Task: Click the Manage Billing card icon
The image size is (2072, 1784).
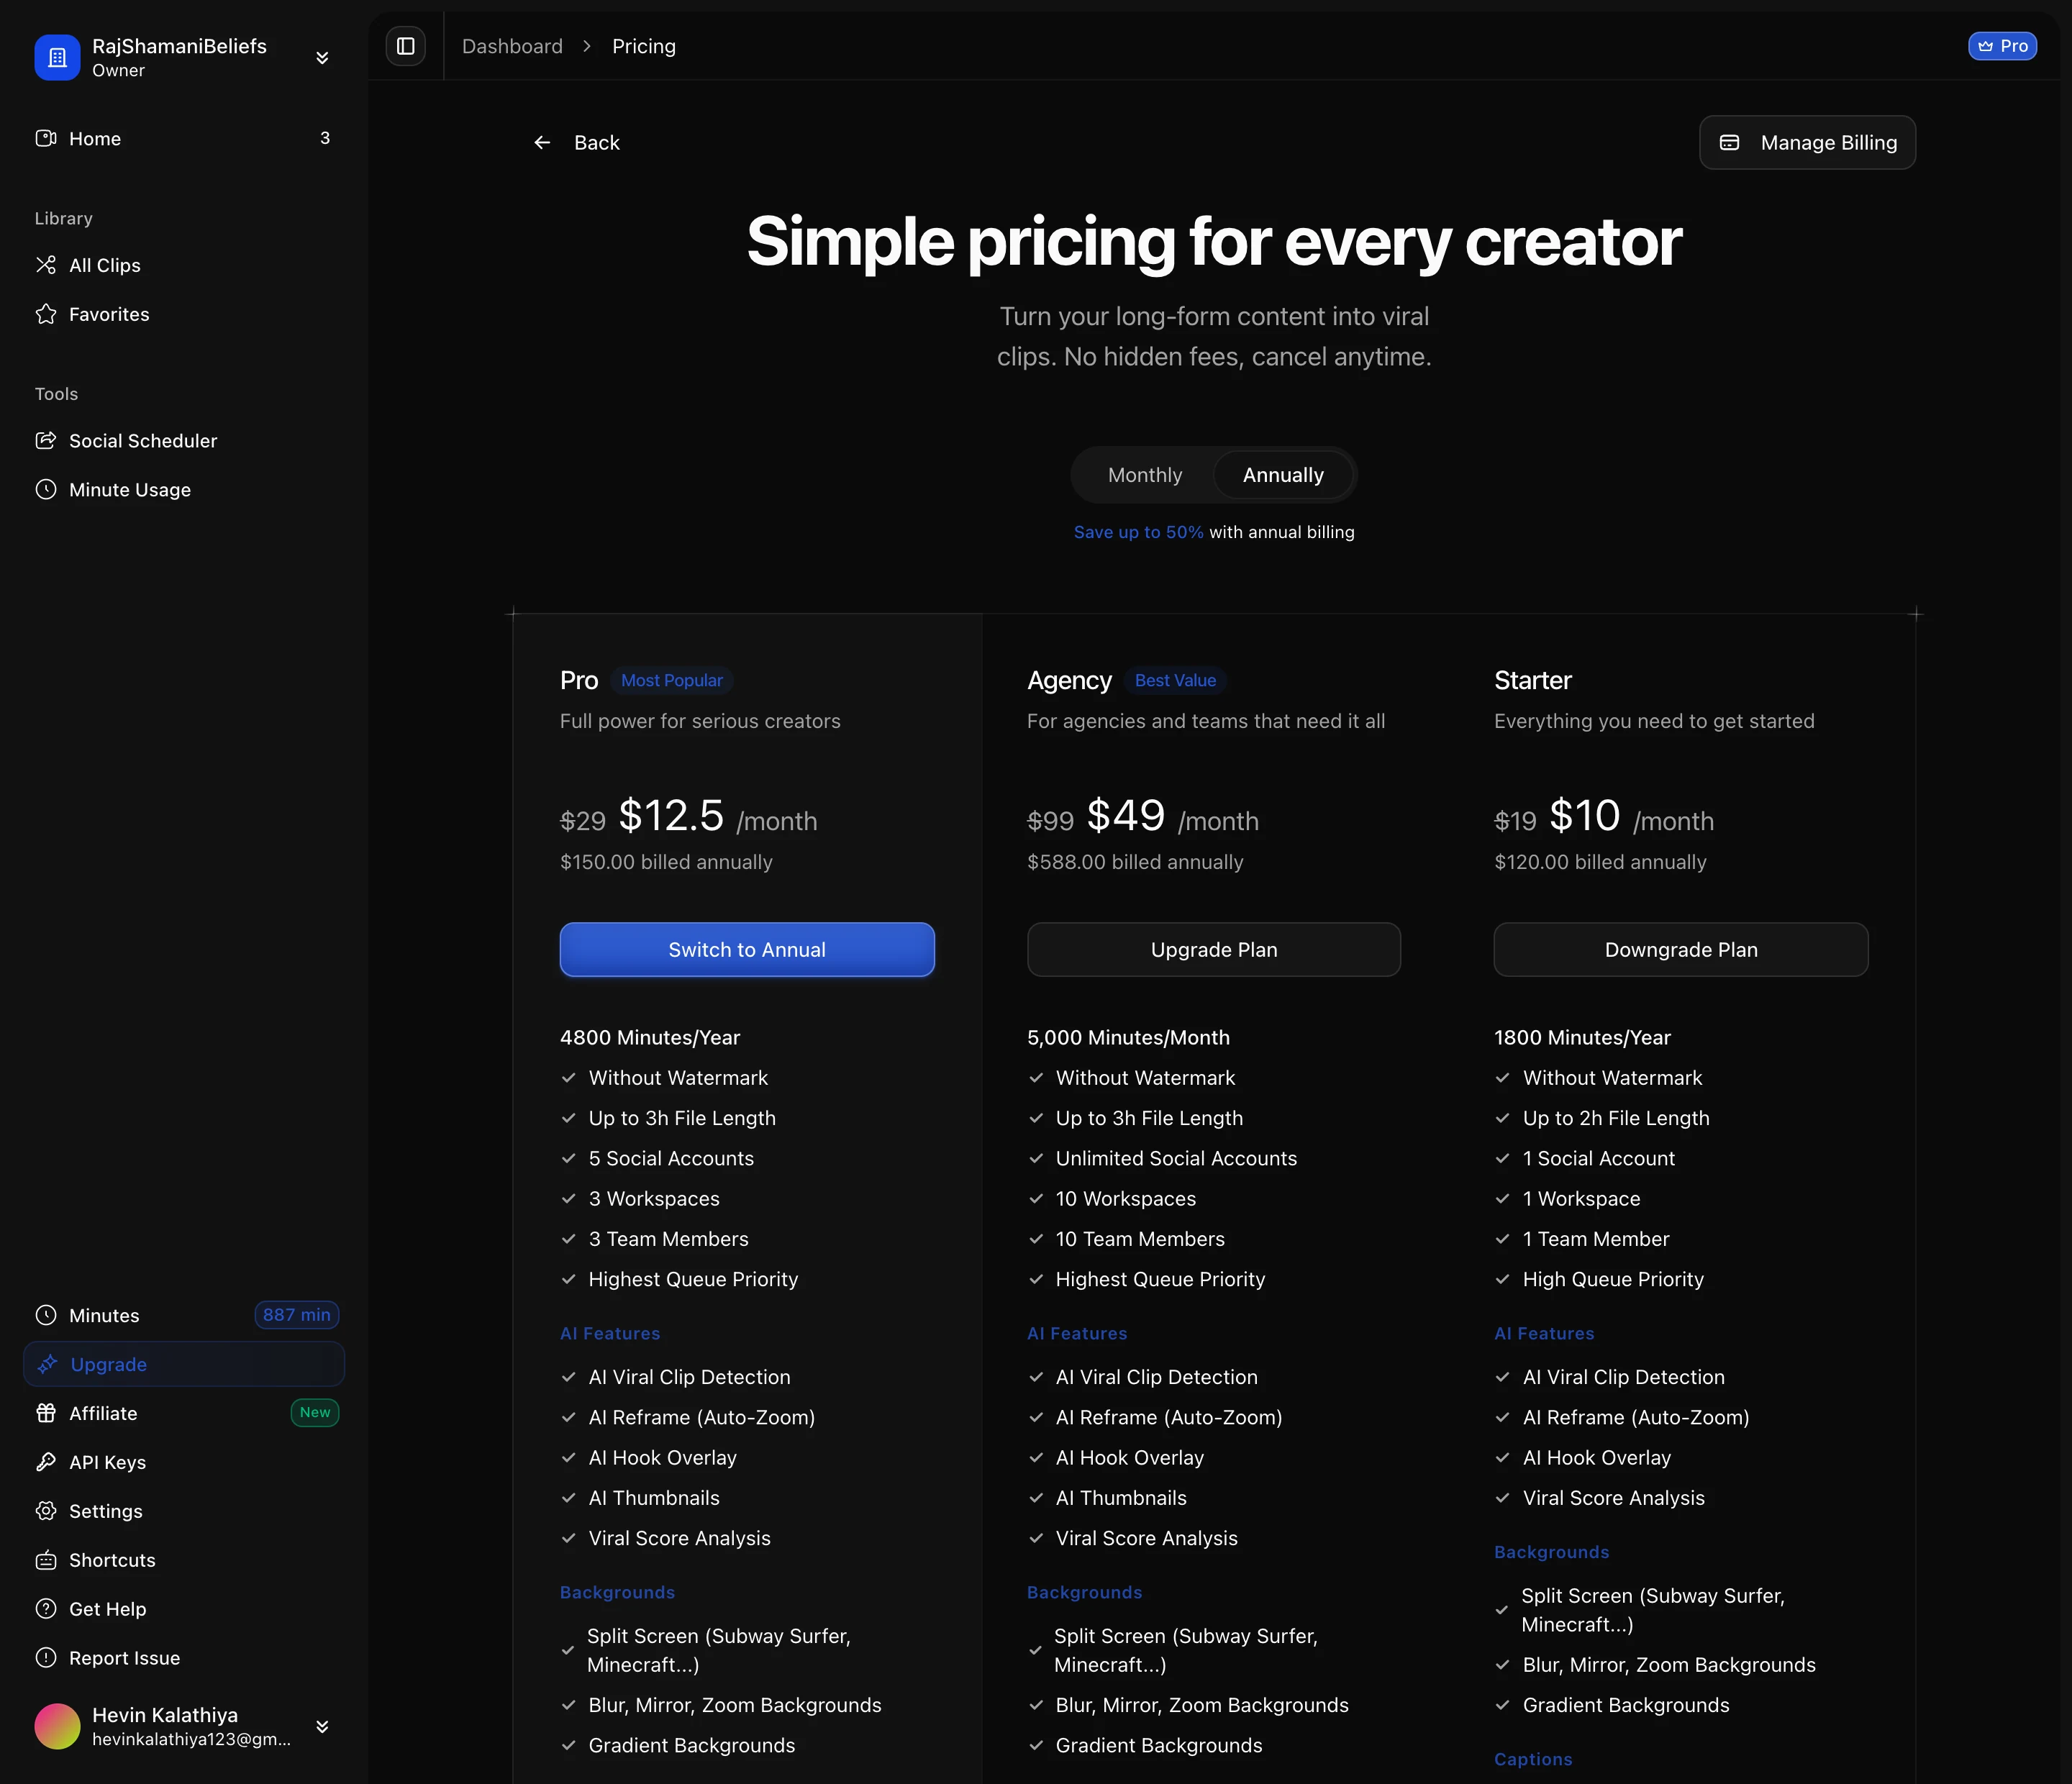Action: 1730,143
